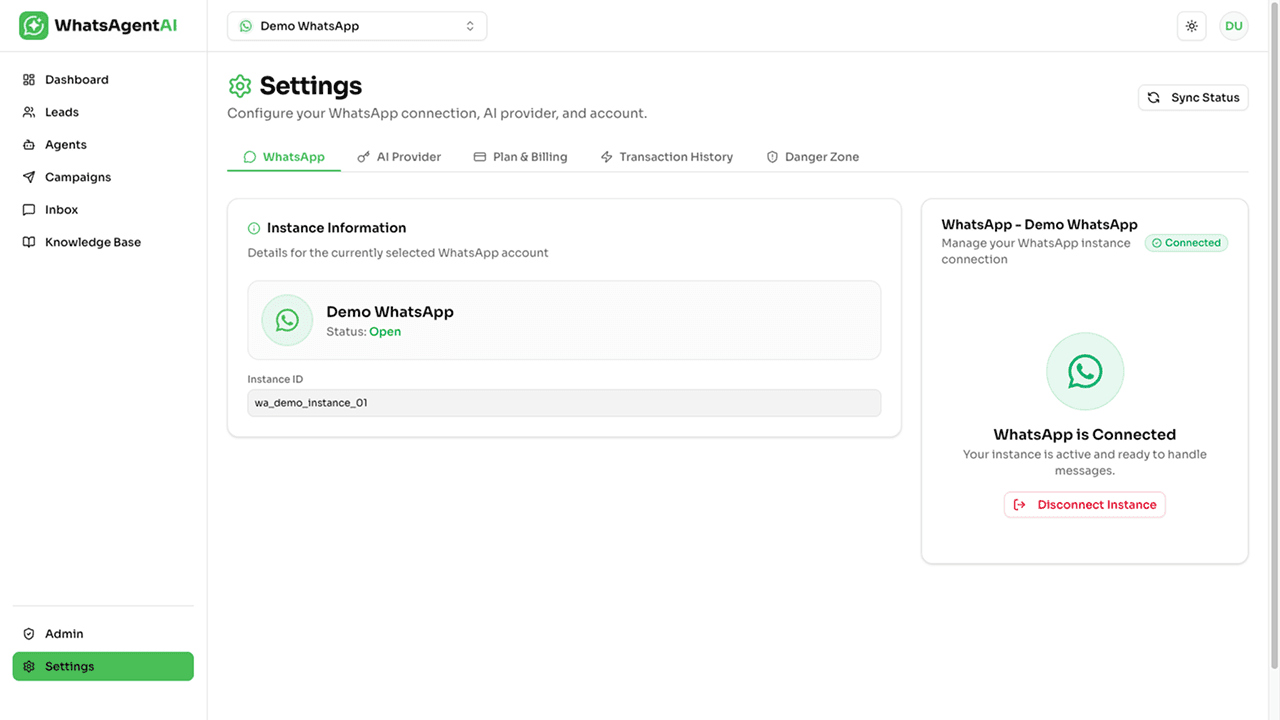This screenshot has width=1280, height=720.
Task: Click the Settings page title text
Action: pos(311,86)
